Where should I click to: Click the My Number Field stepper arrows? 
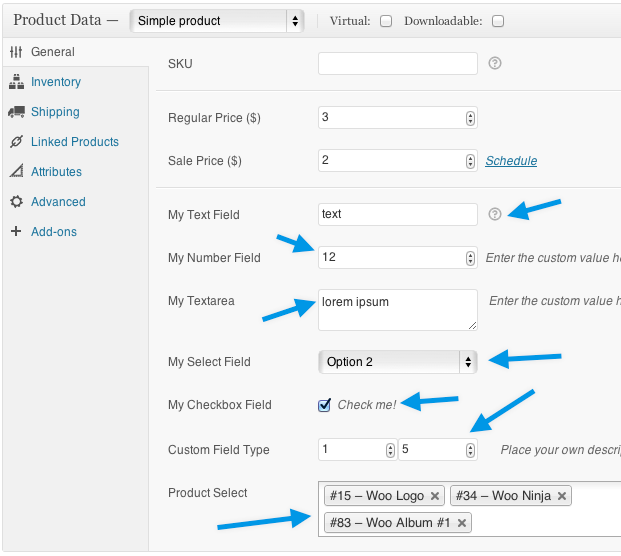[x=470, y=258]
